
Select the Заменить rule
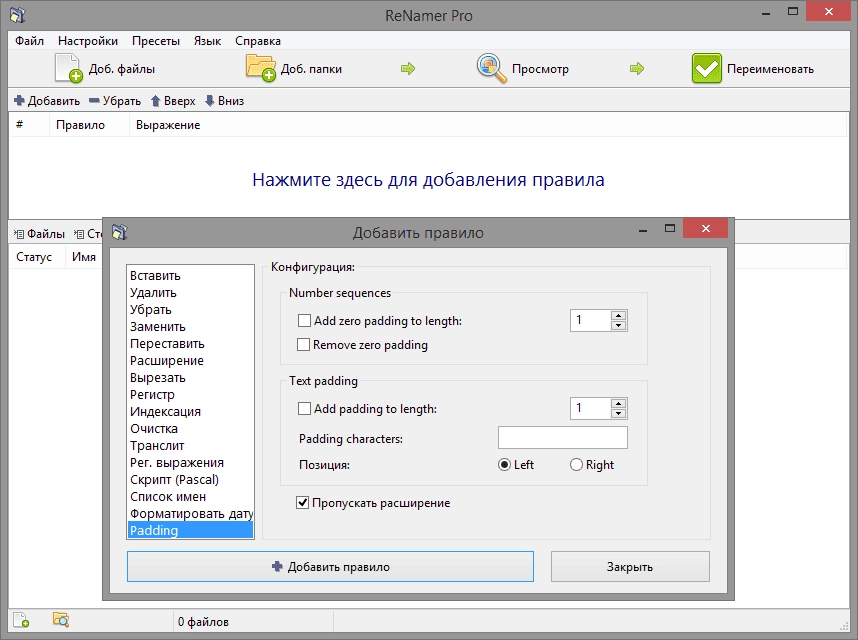(x=190, y=327)
